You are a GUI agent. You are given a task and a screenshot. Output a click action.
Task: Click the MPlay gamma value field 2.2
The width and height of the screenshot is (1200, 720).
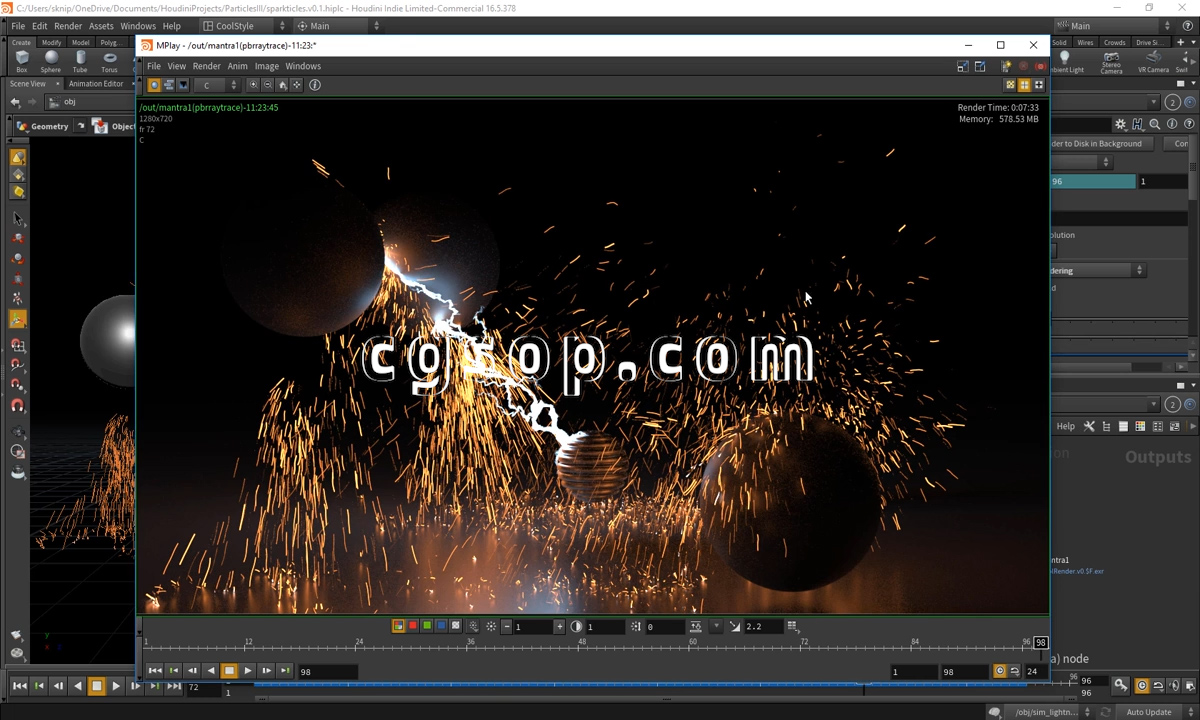[x=763, y=626]
